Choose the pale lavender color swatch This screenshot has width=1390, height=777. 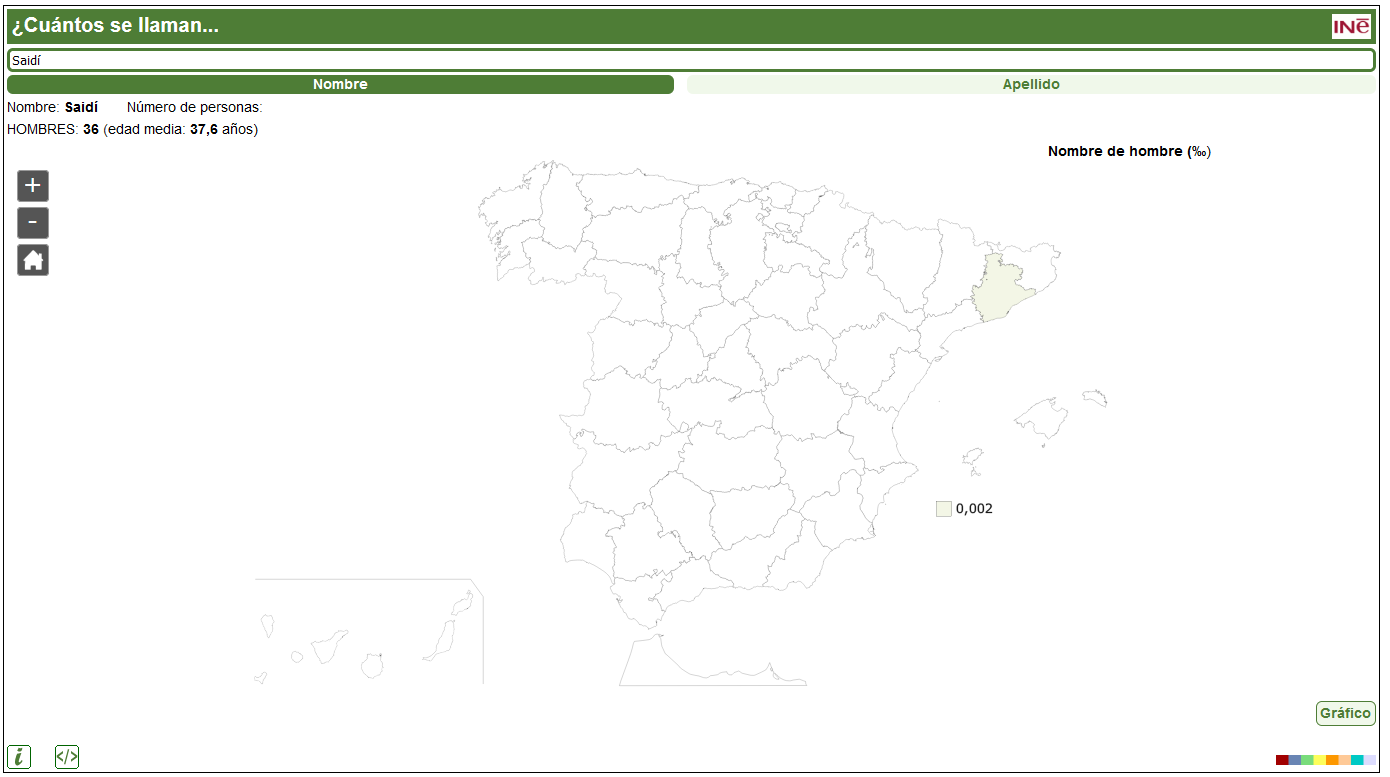point(1370,760)
